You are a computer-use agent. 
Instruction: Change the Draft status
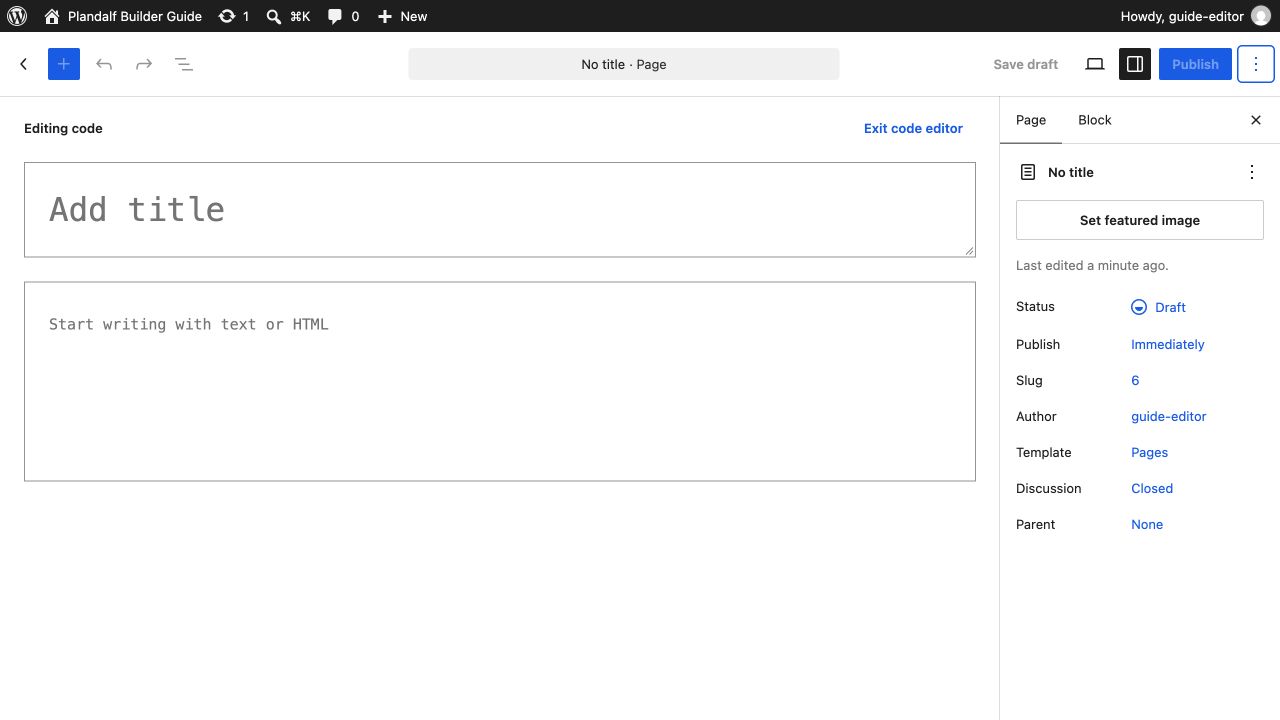[1159, 307]
